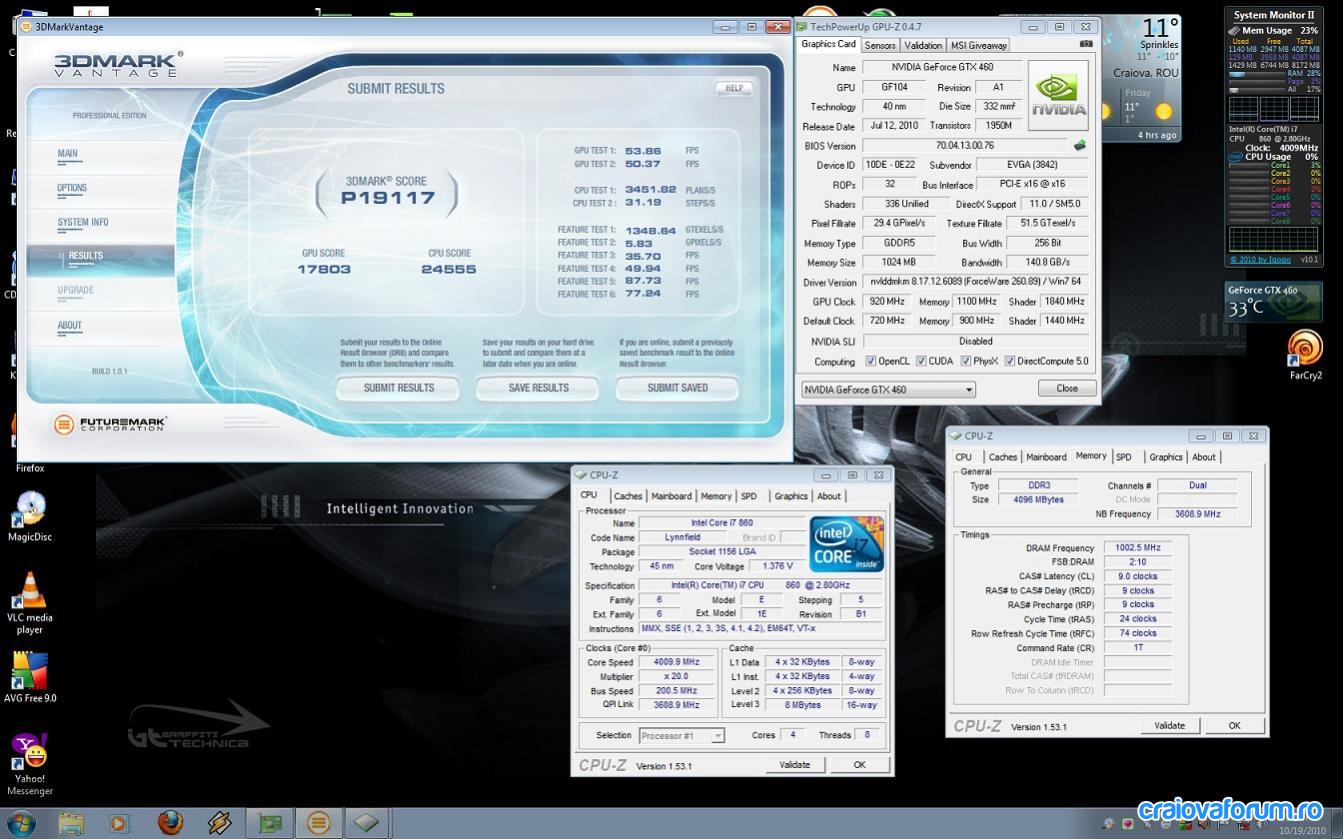Select MAIN in 3DMark Vantage sidebar
This screenshot has height=839, width=1343.
pyautogui.click(x=68, y=154)
